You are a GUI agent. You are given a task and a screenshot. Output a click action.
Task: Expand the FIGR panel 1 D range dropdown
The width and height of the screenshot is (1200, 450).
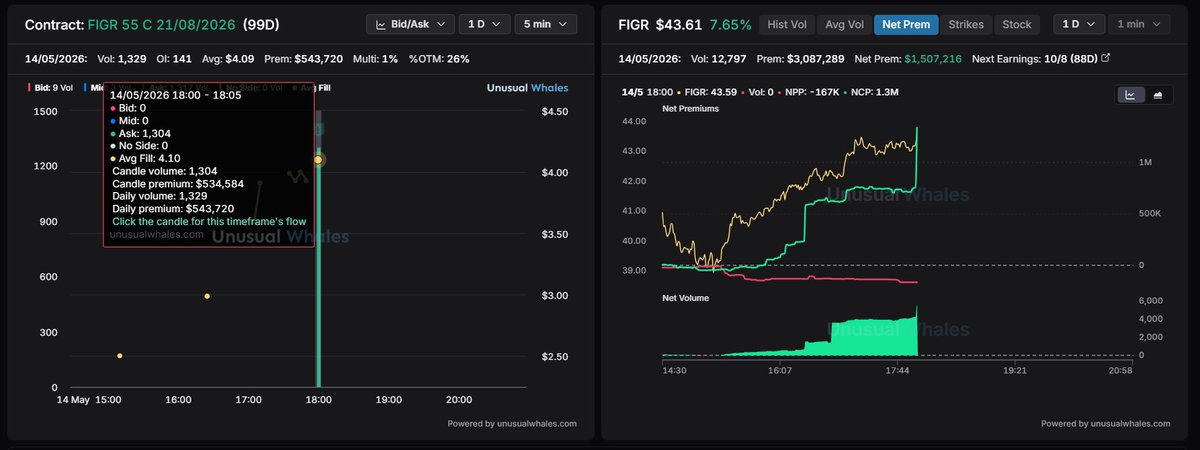click(1081, 24)
